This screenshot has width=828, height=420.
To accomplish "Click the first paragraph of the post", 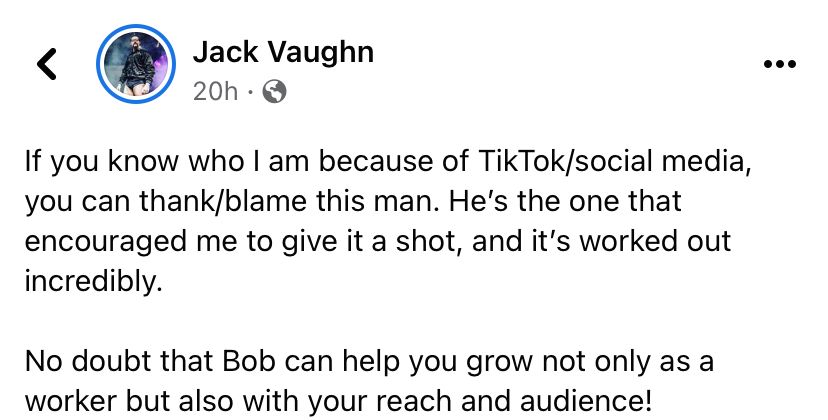I will tap(387, 221).
